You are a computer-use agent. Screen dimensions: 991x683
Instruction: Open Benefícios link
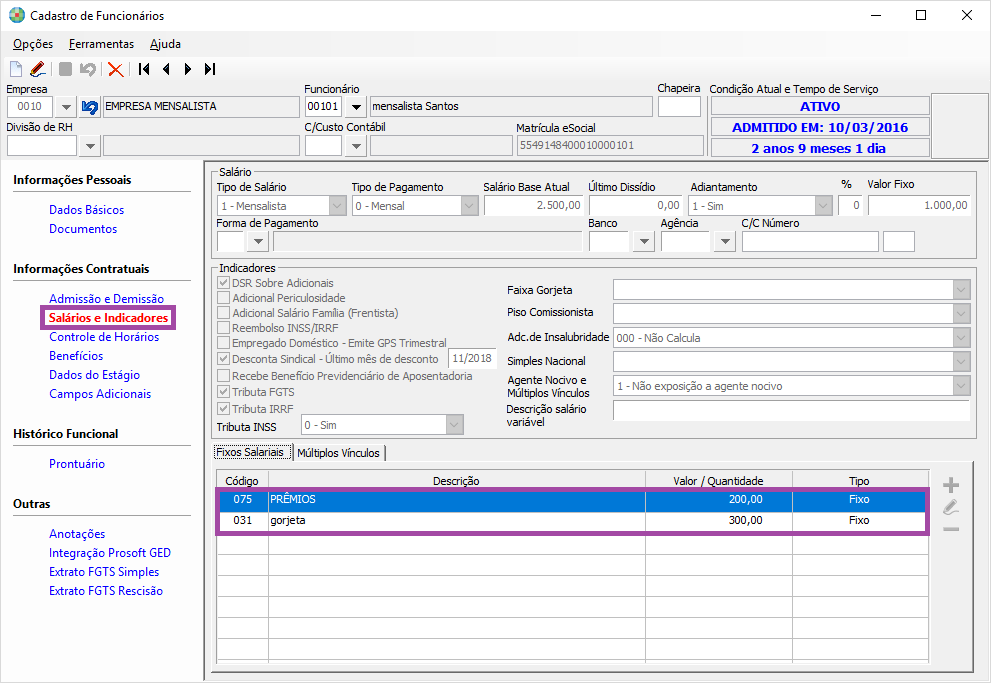[76, 356]
